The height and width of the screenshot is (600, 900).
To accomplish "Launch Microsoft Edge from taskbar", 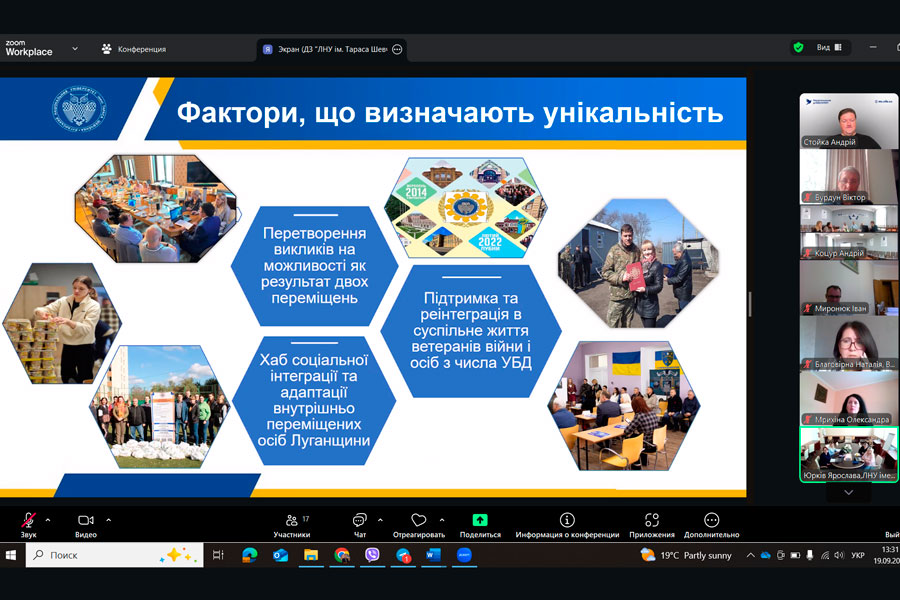I will tap(249, 555).
